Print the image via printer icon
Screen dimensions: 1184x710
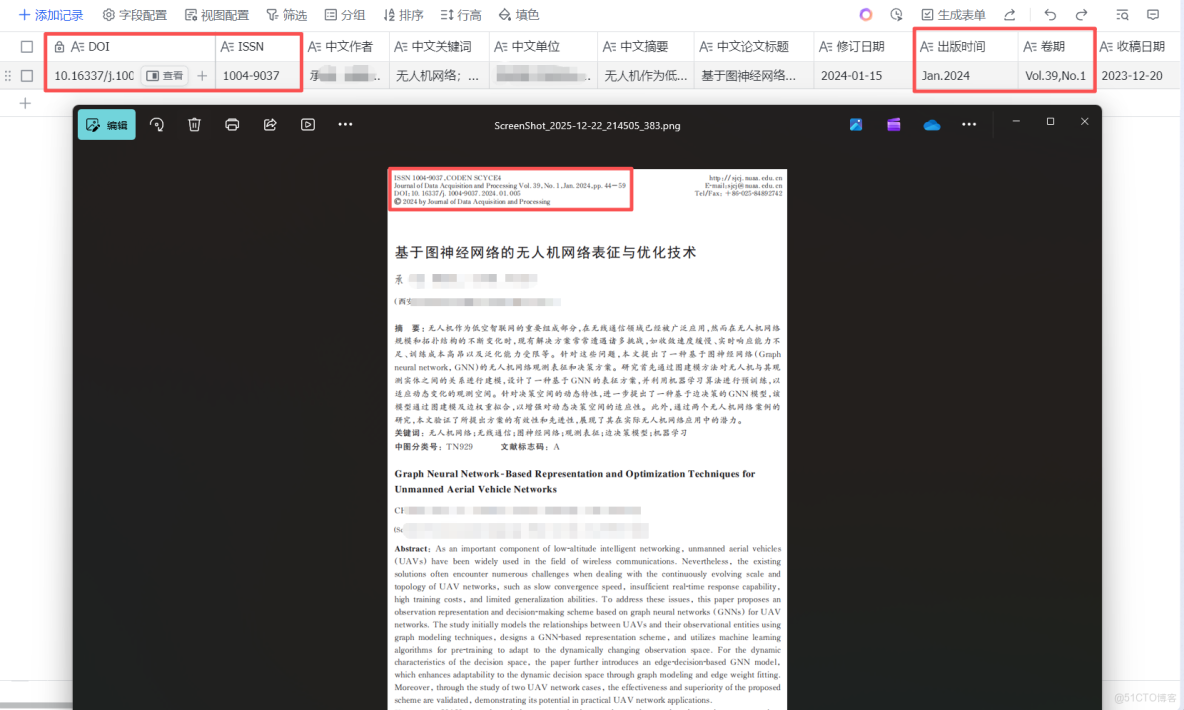(231, 124)
